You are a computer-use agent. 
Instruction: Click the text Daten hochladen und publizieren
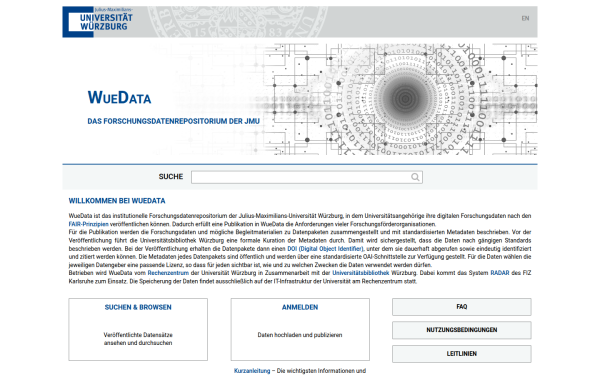click(x=300, y=335)
